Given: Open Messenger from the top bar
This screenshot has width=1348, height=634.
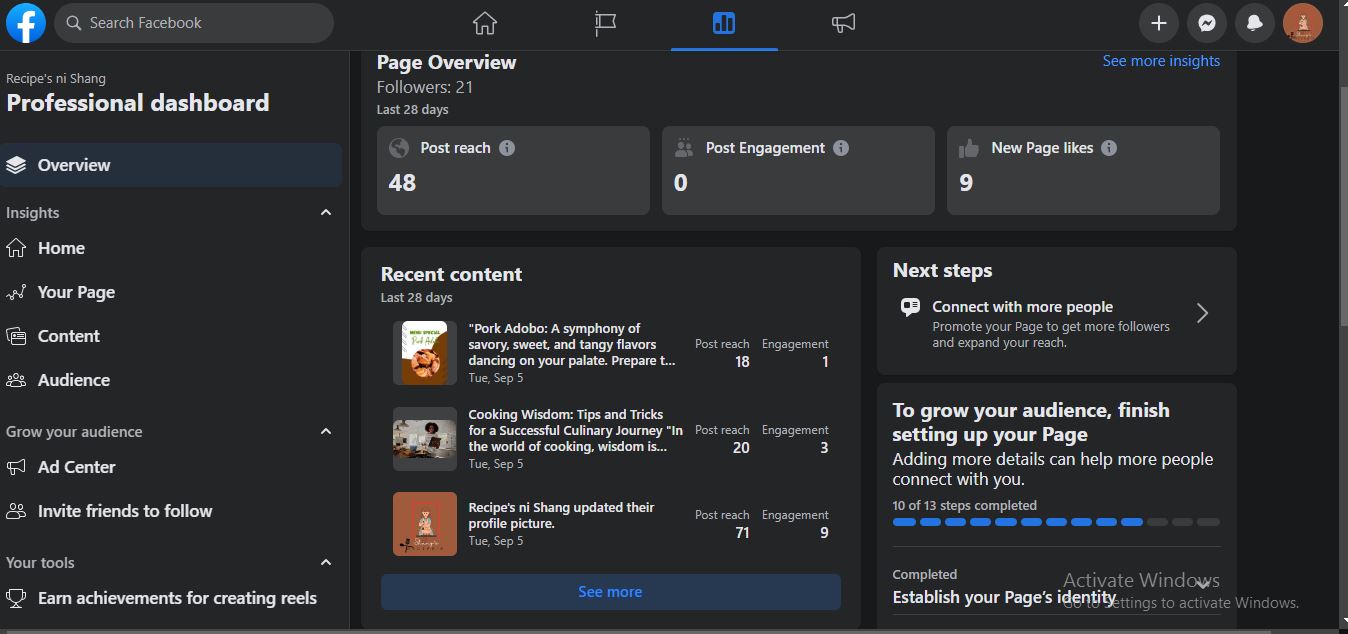Looking at the screenshot, I should click(1207, 23).
